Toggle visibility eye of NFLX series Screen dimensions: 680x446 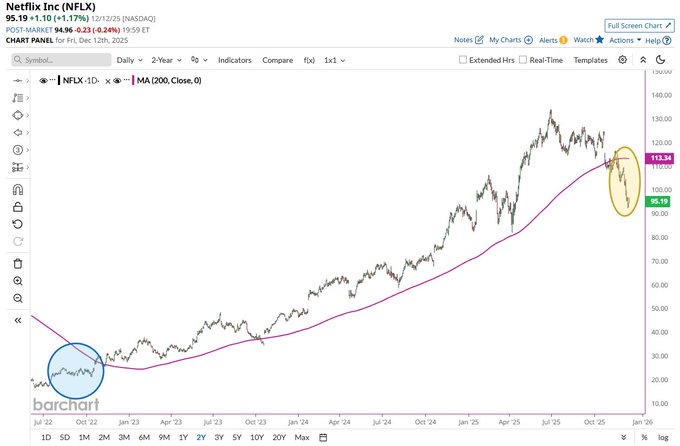(43, 80)
